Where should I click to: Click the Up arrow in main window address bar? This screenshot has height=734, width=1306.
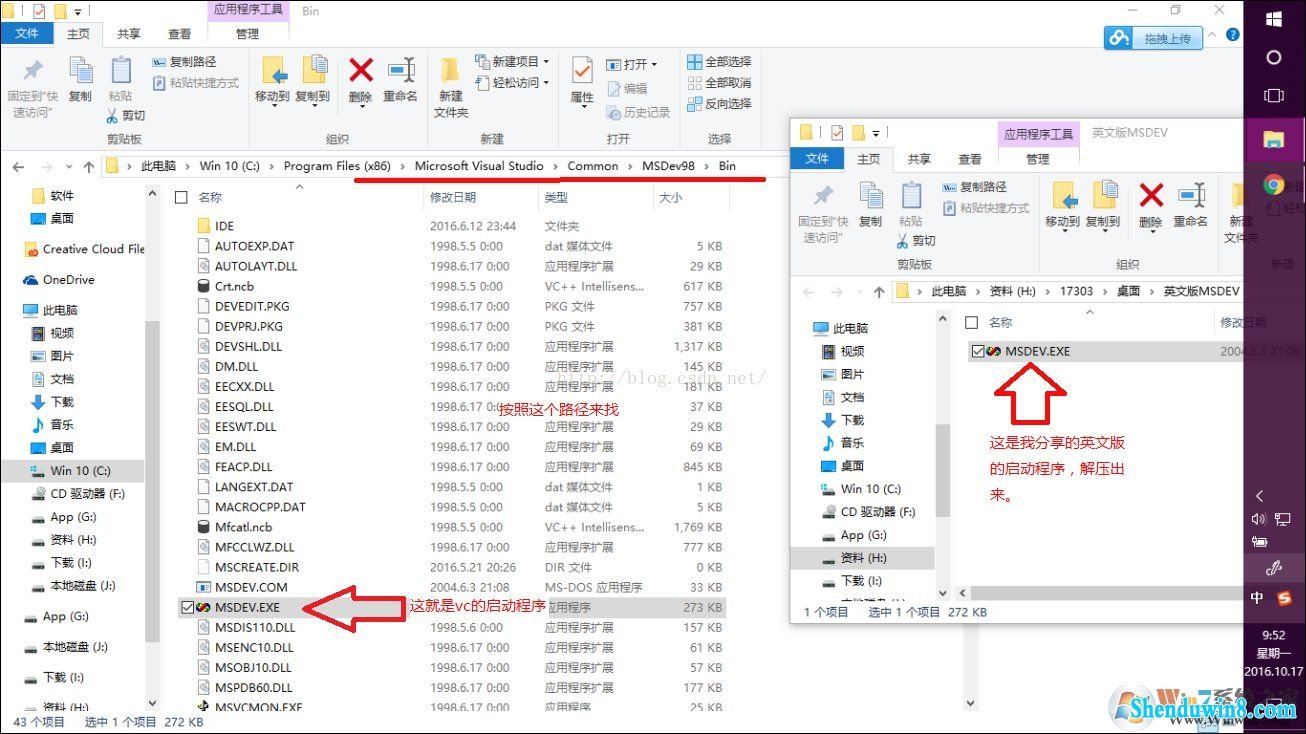tap(88, 167)
